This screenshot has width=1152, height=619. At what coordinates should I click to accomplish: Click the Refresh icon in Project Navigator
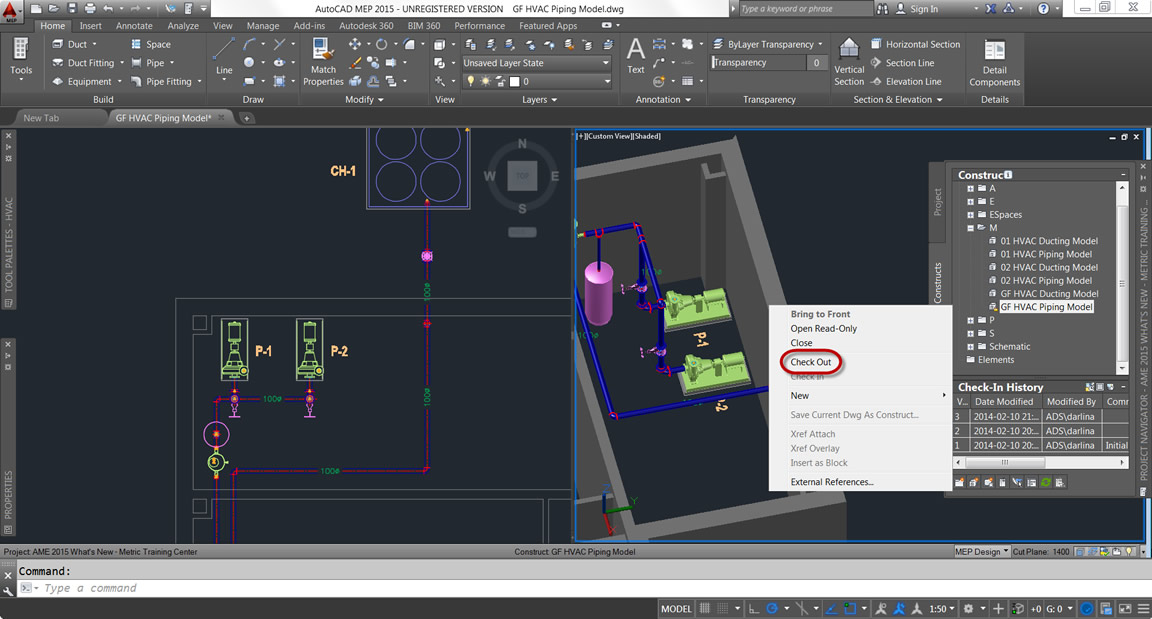(x=1045, y=482)
